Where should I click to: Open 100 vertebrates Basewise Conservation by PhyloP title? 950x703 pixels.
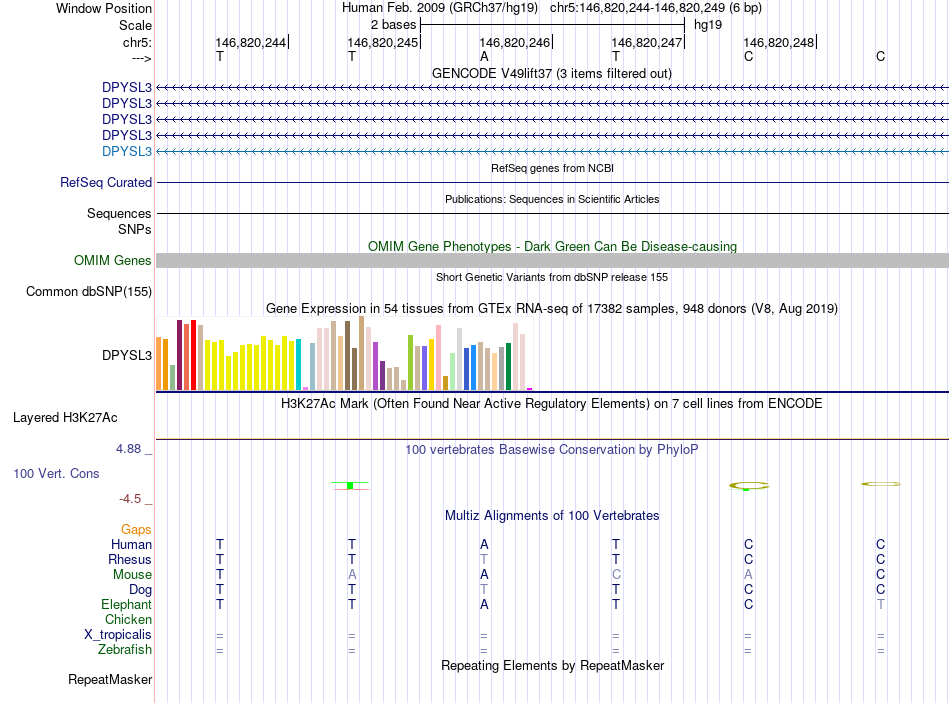click(552, 450)
